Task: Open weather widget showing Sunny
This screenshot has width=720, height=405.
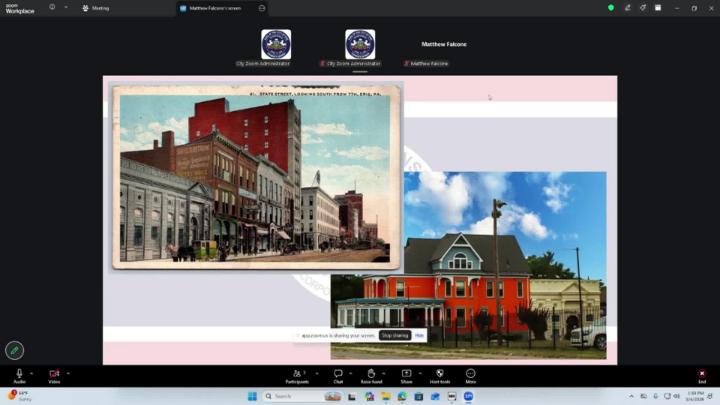Action: (x=19, y=396)
